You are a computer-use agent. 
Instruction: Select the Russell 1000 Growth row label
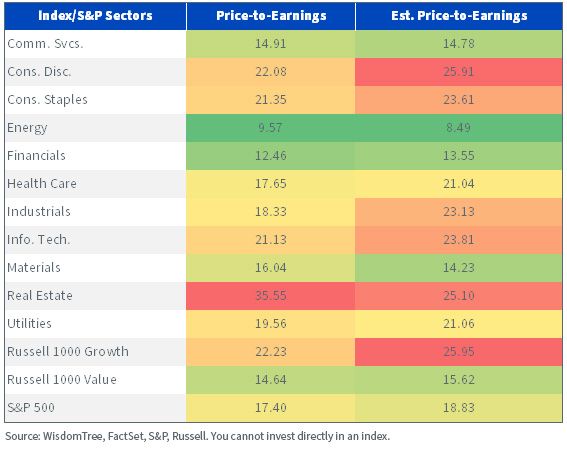(68, 352)
